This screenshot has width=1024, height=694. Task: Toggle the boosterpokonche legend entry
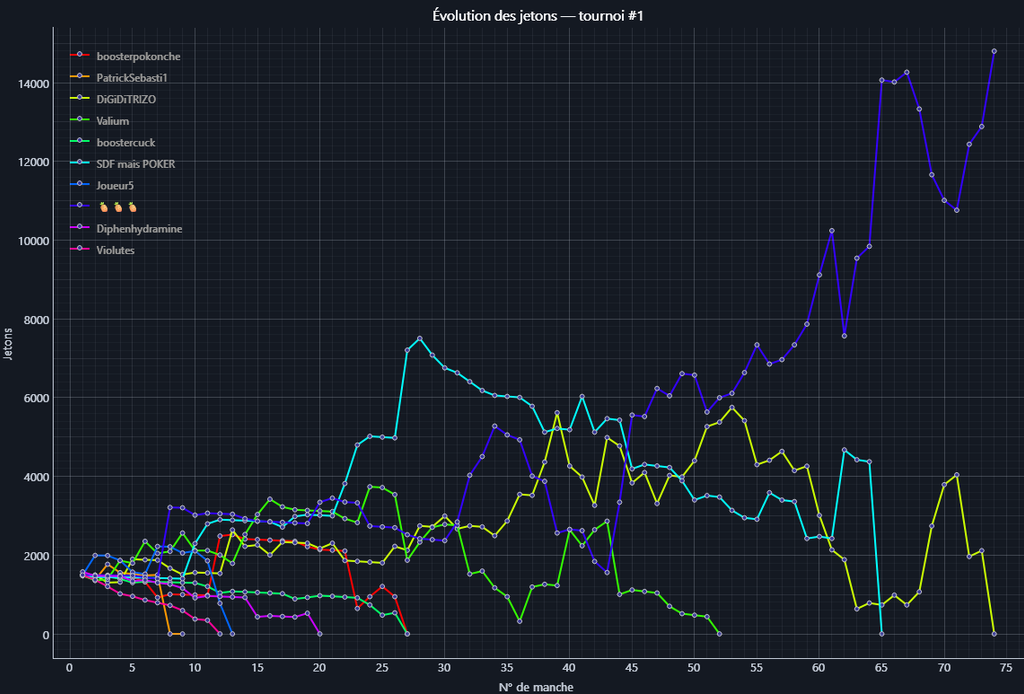(138, 56)
